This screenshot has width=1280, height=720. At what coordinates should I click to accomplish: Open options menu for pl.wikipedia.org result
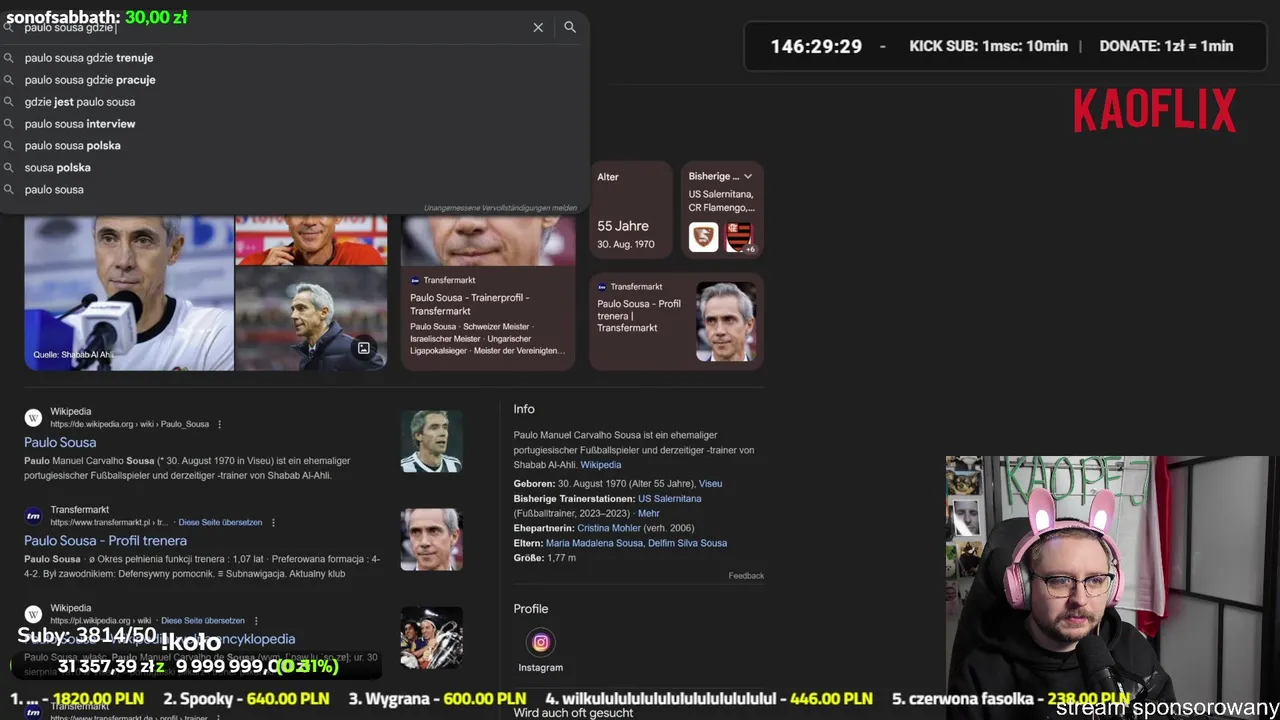256,620
